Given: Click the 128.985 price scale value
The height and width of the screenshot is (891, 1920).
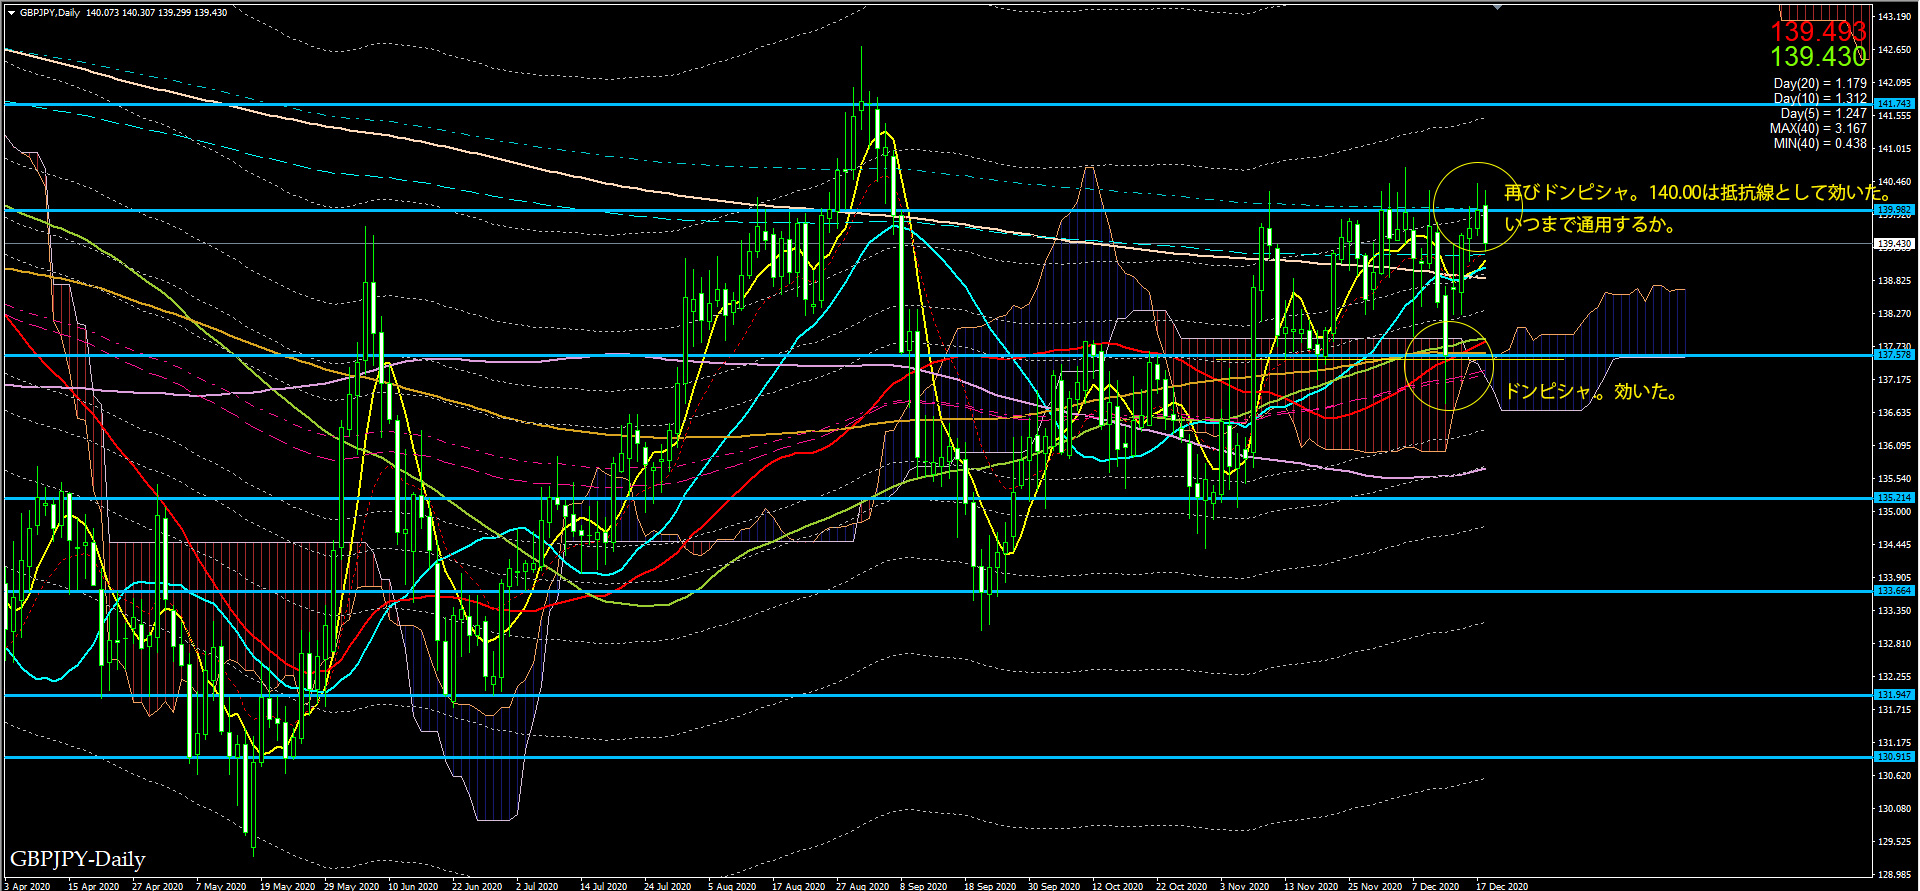Looking at the screenshot, I should click(1895, 875).
